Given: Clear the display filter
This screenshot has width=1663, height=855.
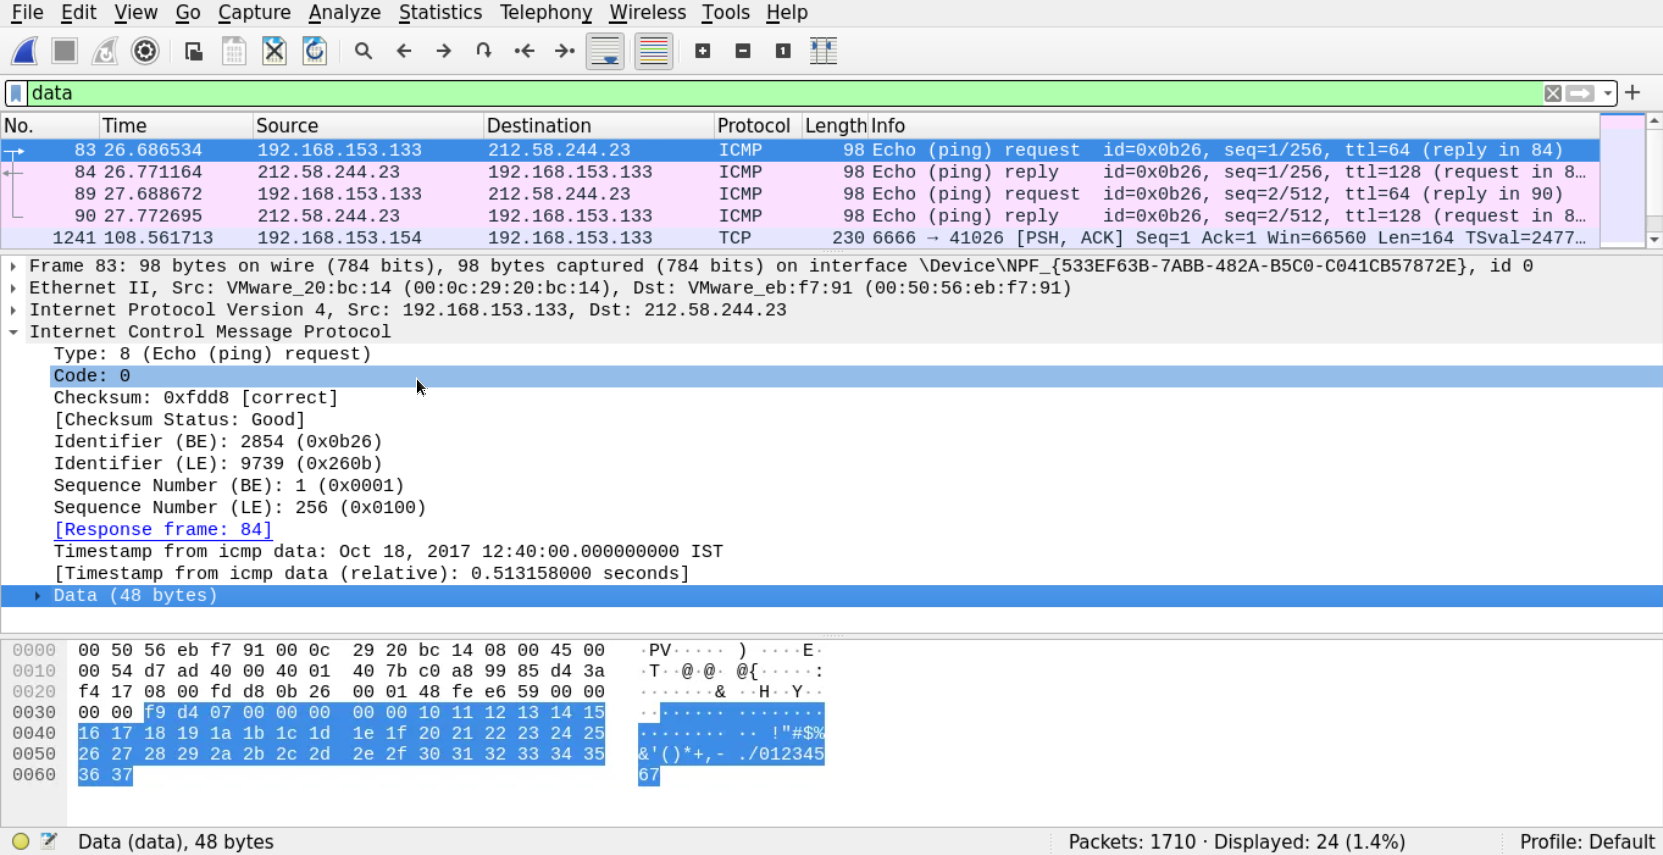Looking at the screenshot, I should click(x=1552, y=93).
